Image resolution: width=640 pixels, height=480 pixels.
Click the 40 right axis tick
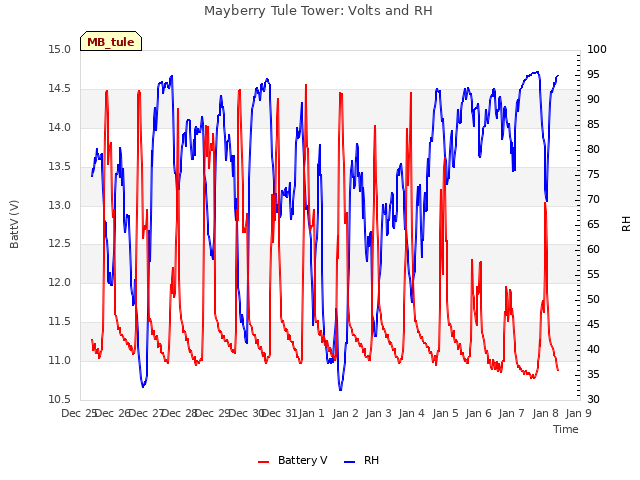(x=593, y=349)
